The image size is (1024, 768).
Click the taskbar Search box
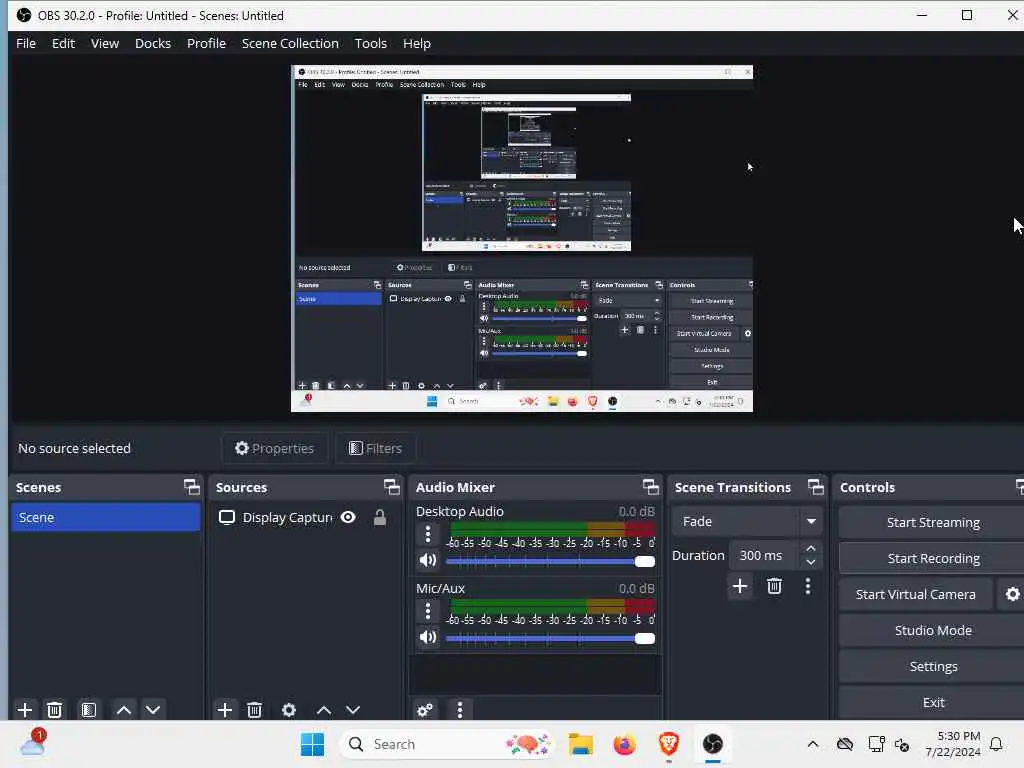tap(447, 744)
